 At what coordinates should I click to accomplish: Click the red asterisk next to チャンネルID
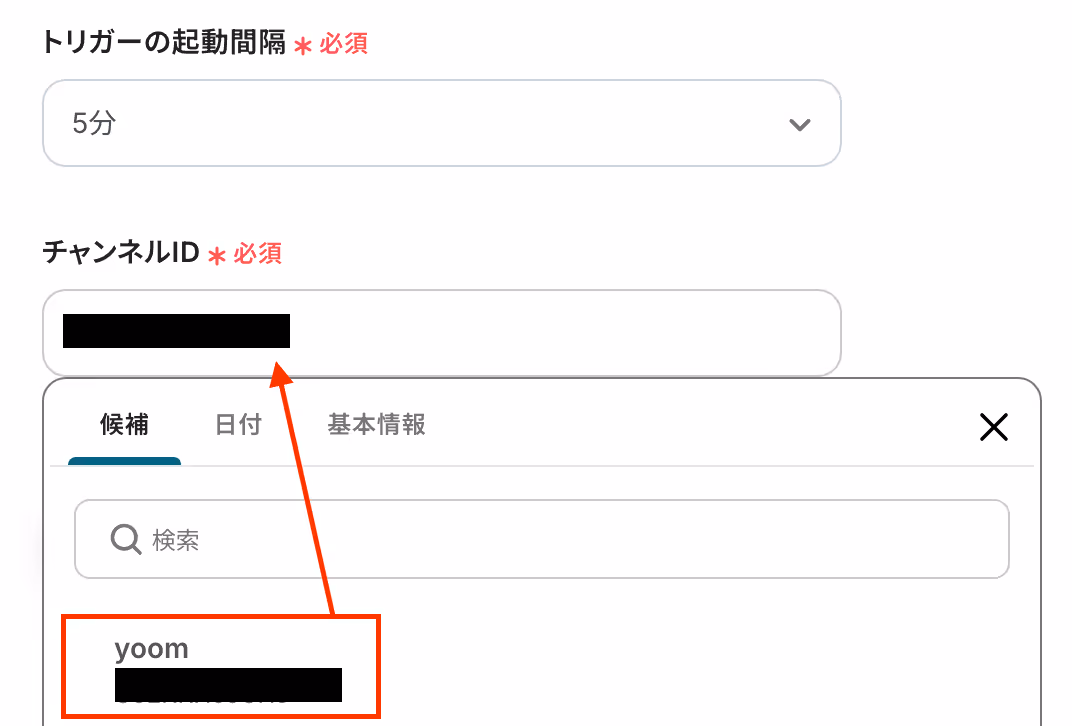click(x=217, y=256)
